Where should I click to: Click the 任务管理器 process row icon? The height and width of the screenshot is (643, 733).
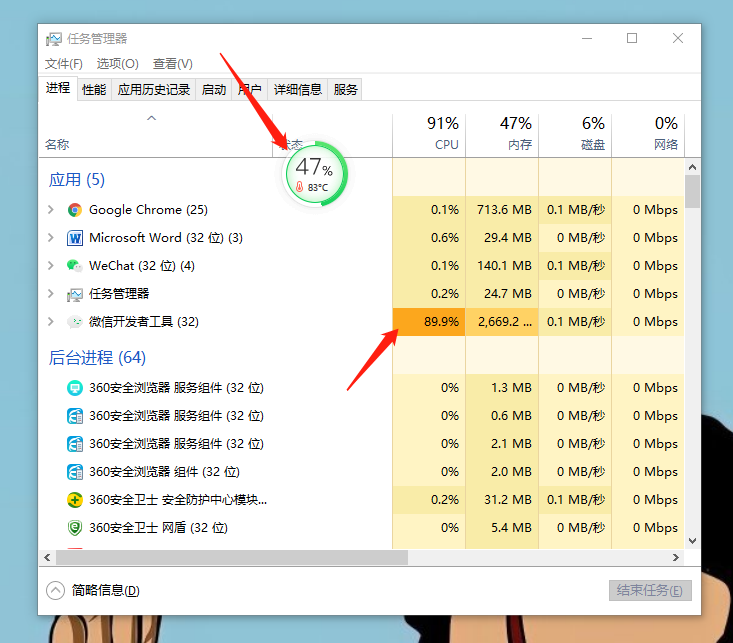tap(75, 294)
